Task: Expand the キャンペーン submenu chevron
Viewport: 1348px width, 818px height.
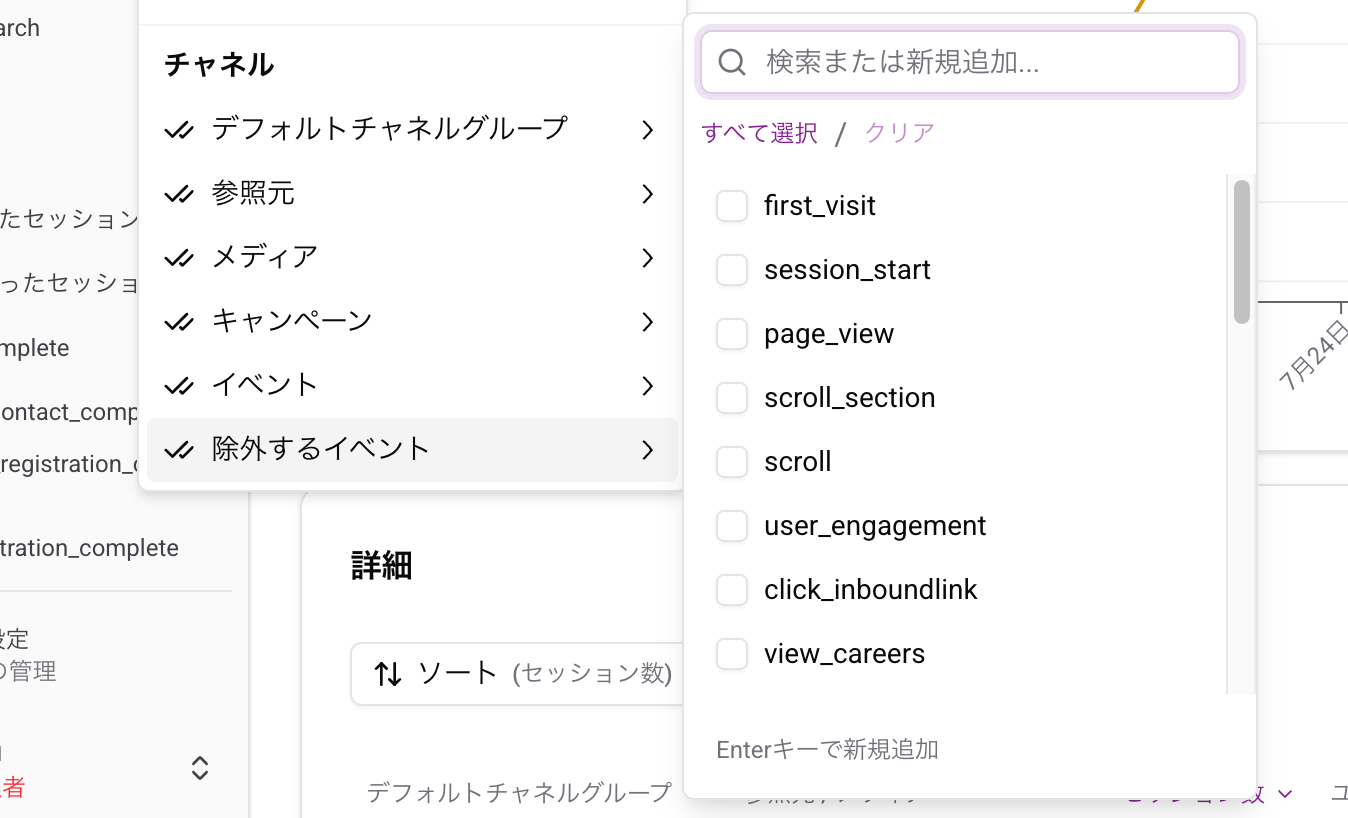Action: point(647,322)
